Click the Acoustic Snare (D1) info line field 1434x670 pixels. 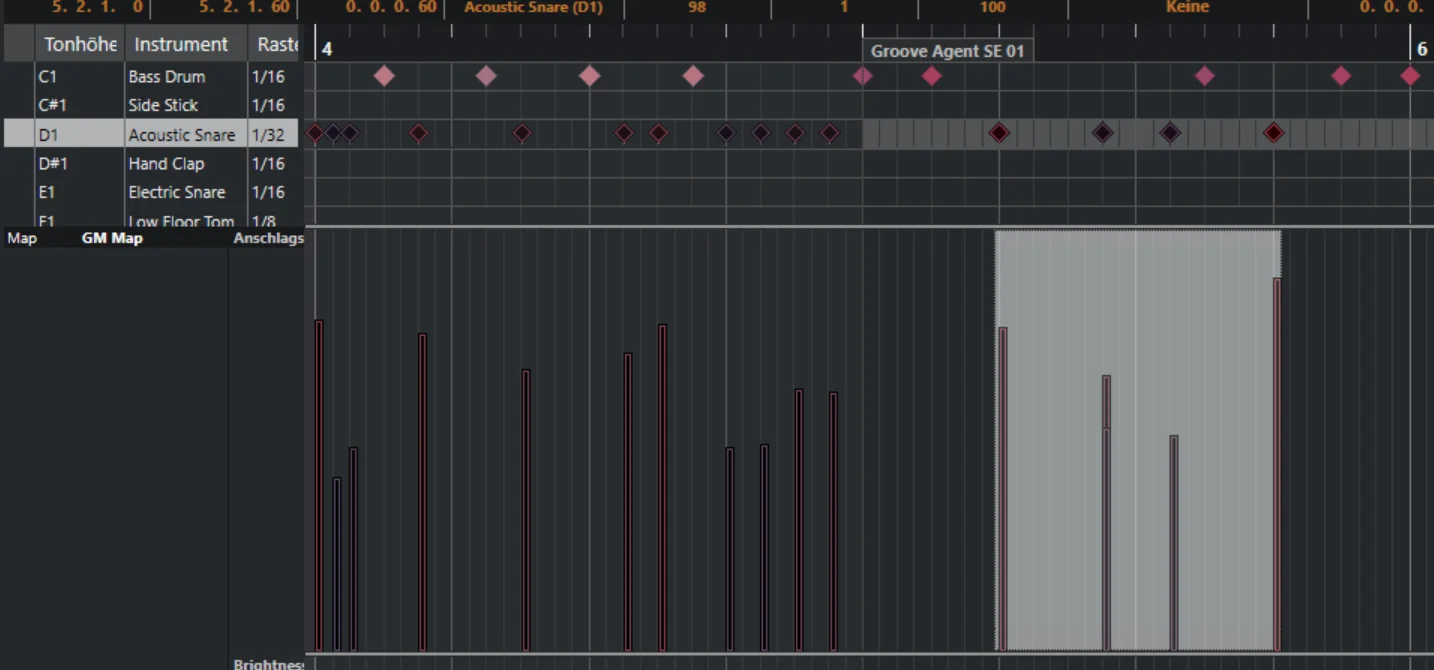[x=534, y=8]
